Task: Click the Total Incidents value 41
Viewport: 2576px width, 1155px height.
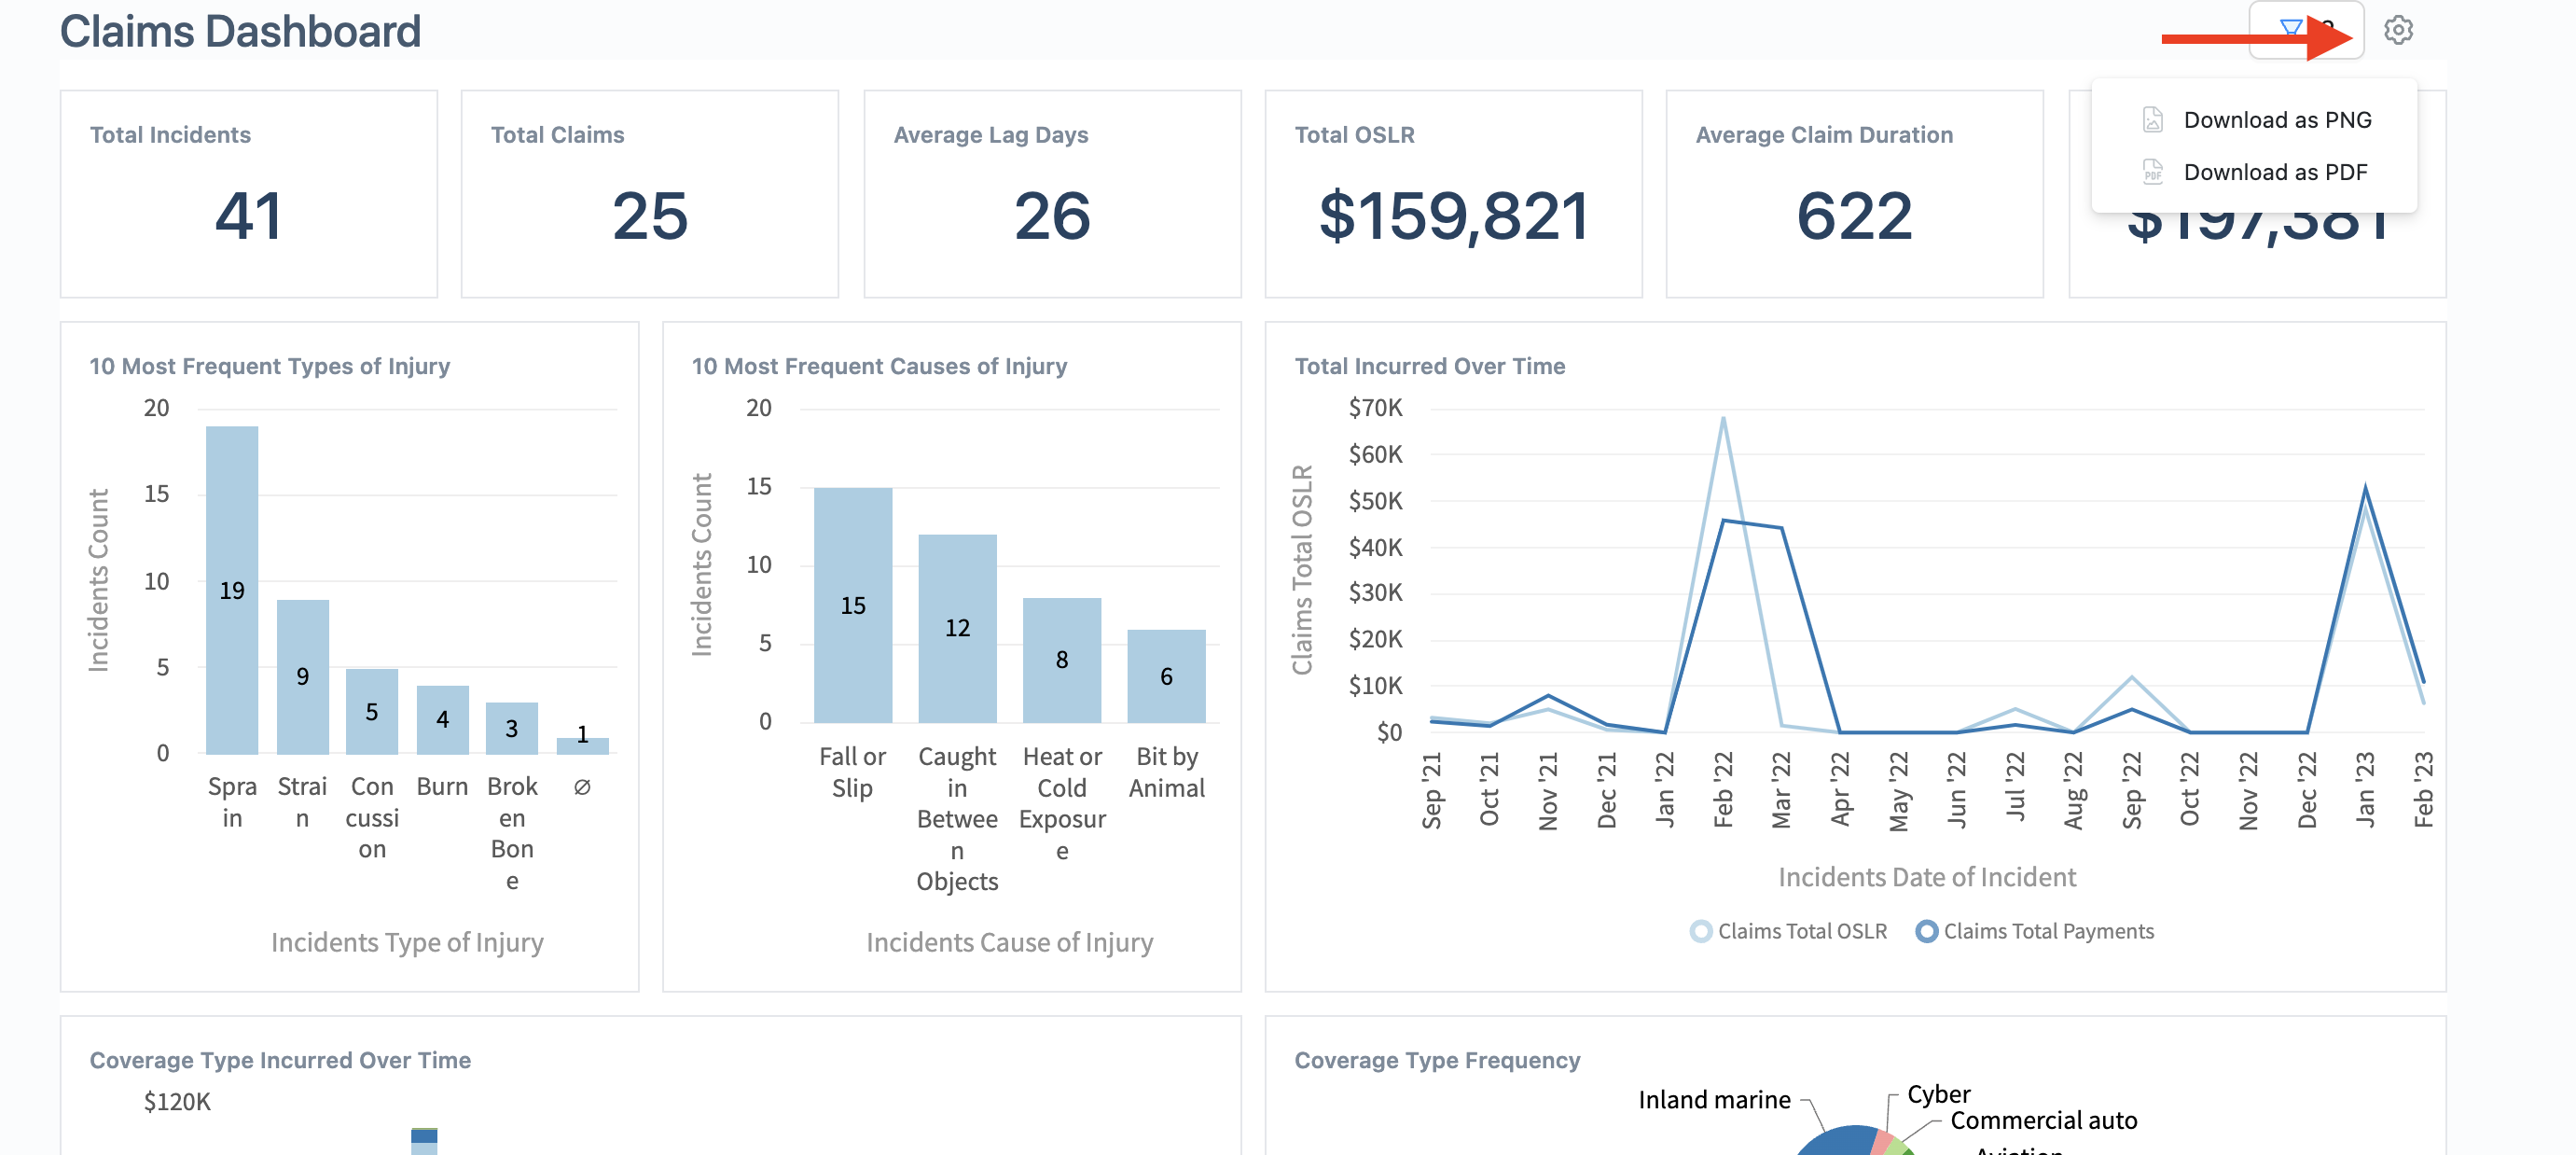Action: (x=249, y=215)
